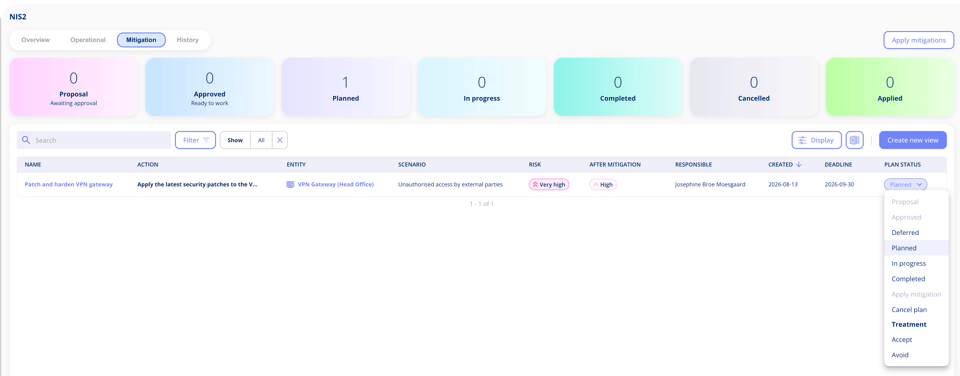Switch to the Overview tab
This screenshot has height=376, width=960.
click(x=36, y=40)
